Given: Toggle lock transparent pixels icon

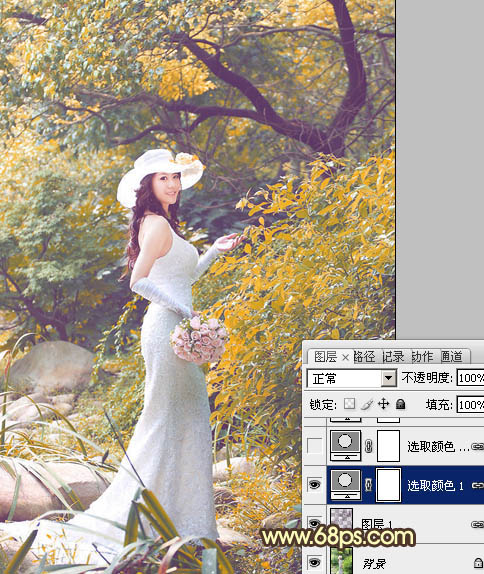Looking at the screenshot, I should tap(349, 404).
